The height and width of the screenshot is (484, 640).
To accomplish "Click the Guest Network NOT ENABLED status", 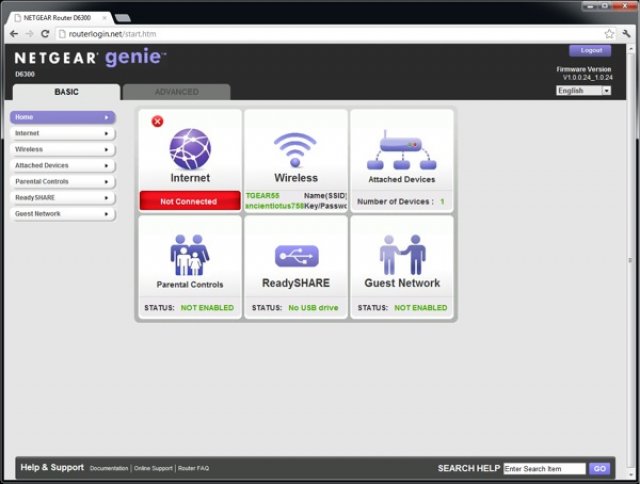I will click(x=420, y=308).
